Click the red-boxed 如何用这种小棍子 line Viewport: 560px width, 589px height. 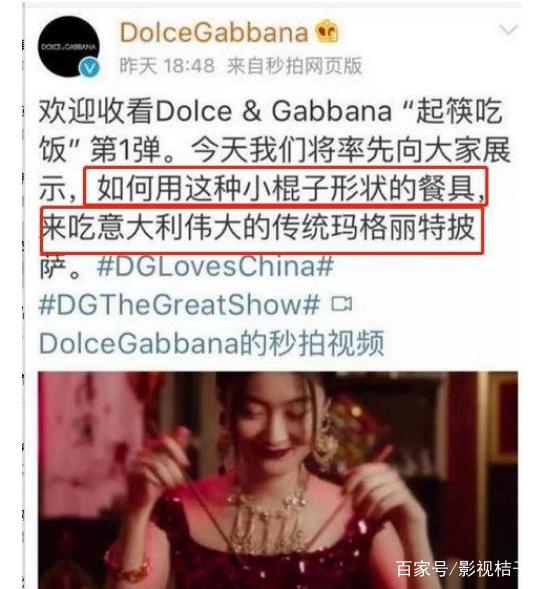pos(285,187)
